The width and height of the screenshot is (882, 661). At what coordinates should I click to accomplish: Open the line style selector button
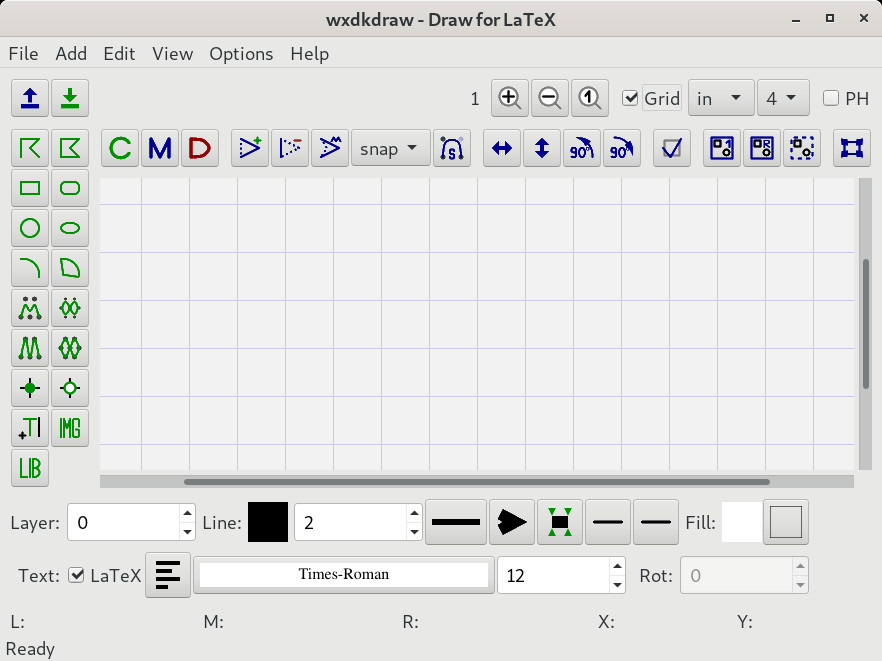(x=456, y=522)
